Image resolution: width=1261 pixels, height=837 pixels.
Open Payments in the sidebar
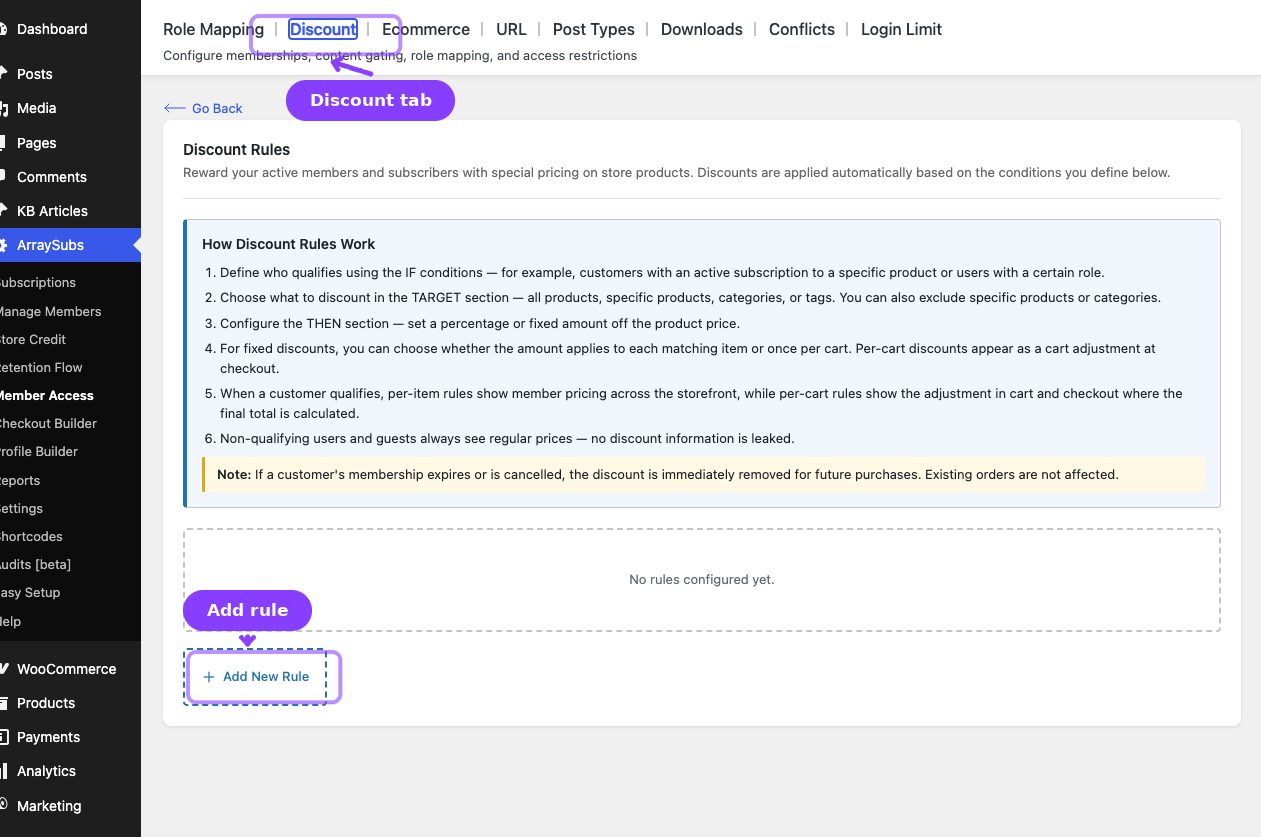[70, 737]
